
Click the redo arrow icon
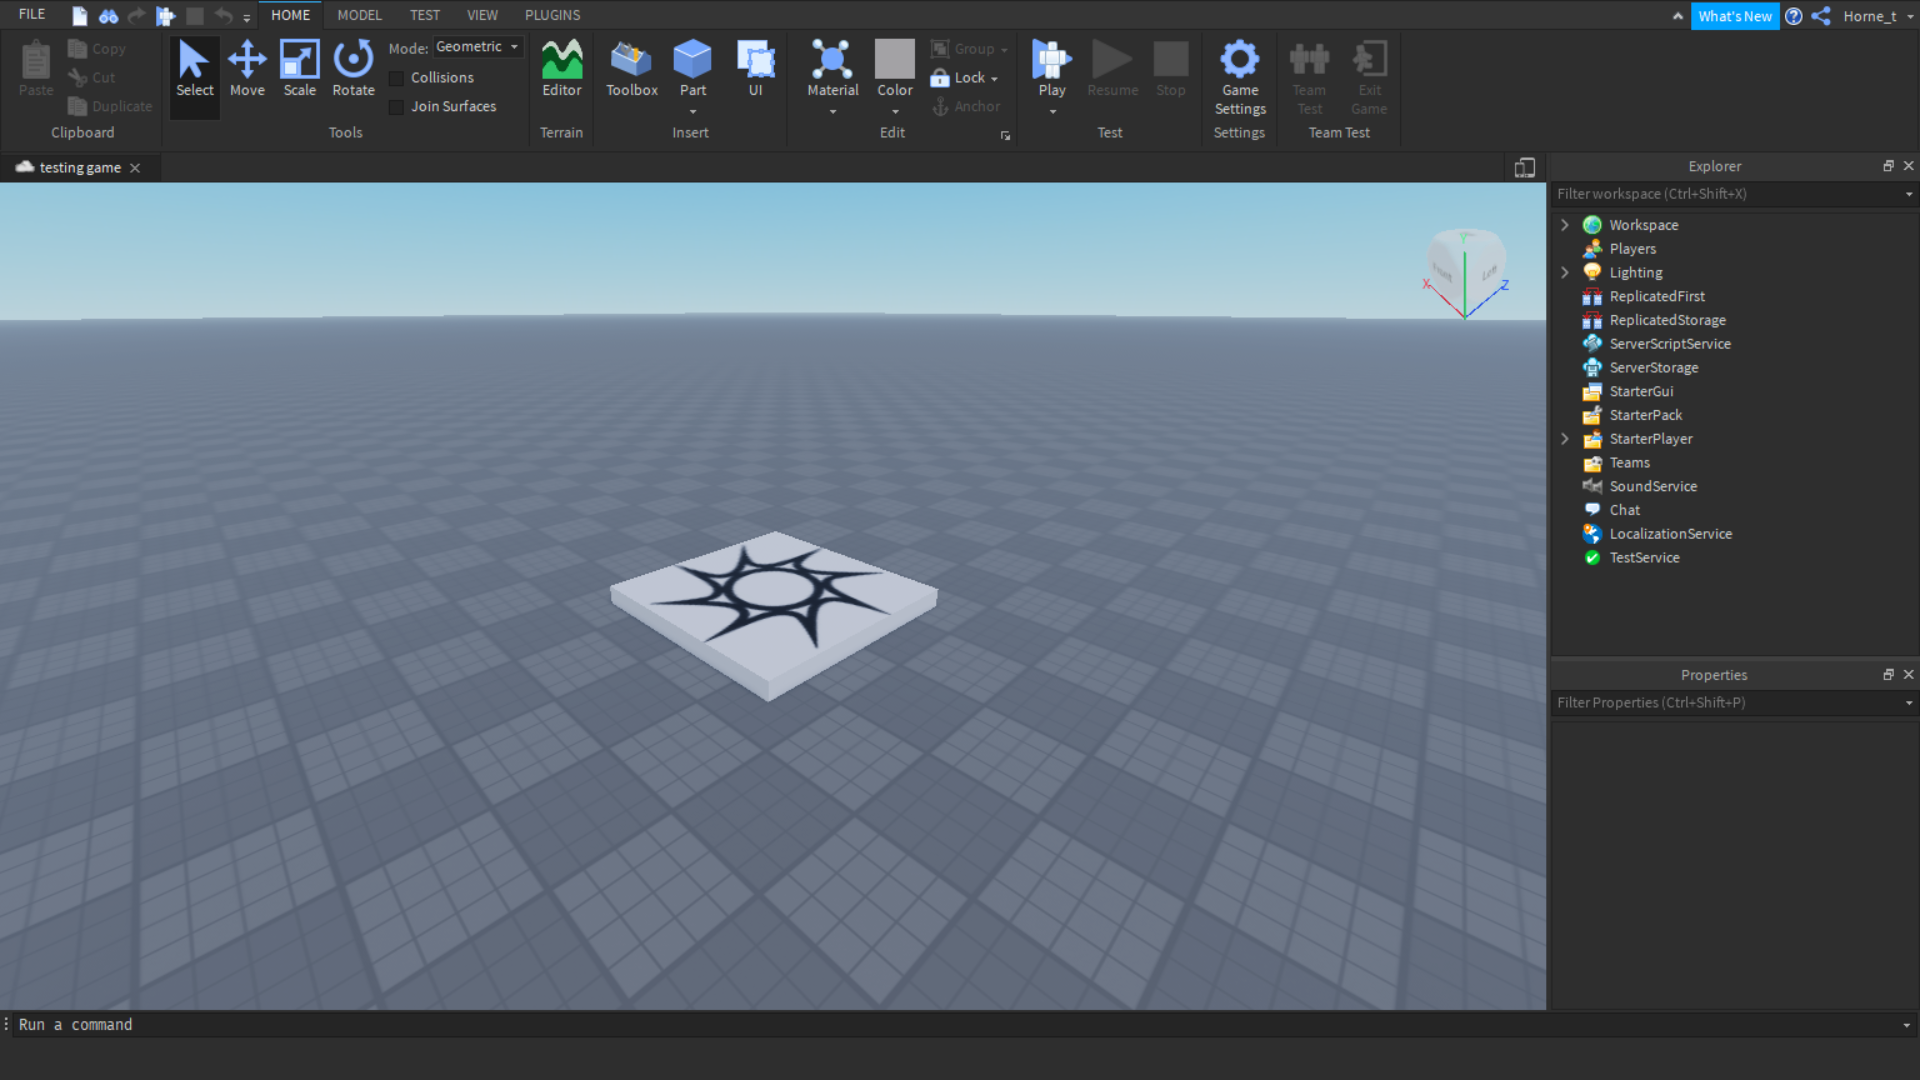click(x=137, y=16)
